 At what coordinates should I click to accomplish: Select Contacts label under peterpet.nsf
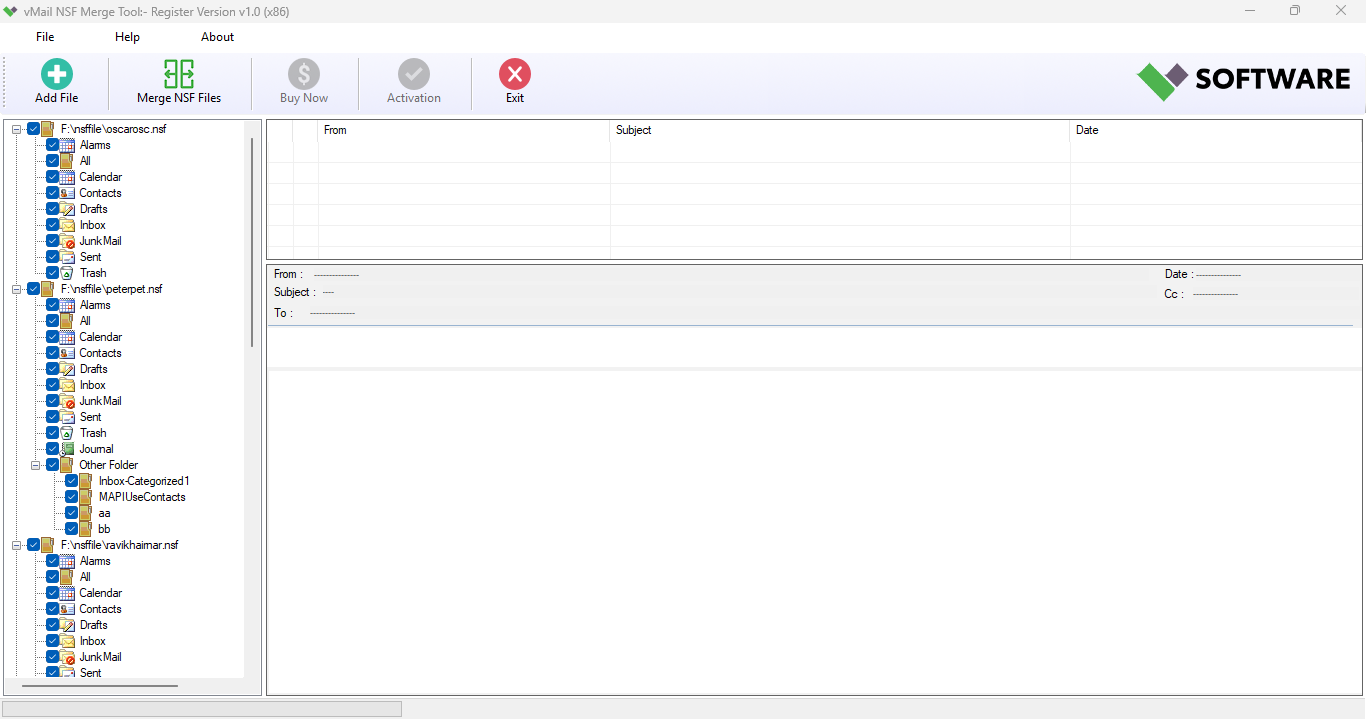click(x=100, y=353)
